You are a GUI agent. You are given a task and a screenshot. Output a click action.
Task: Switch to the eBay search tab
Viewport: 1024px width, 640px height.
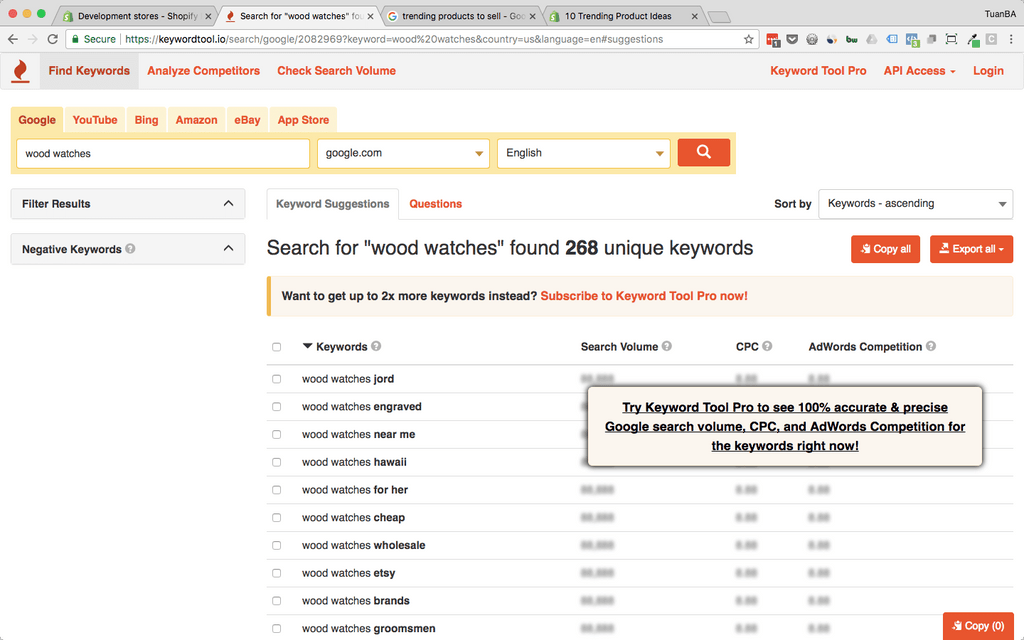coord(247,120)
